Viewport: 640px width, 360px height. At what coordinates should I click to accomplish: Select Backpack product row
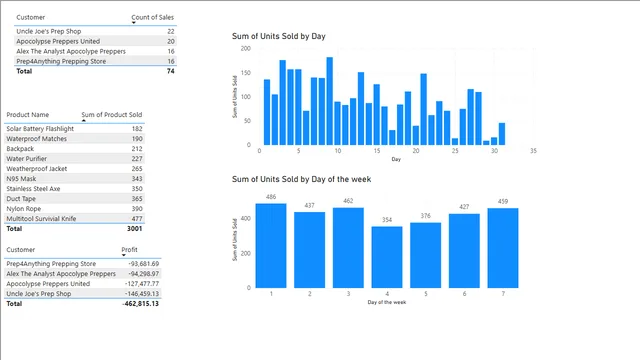[x=75, y=149]
